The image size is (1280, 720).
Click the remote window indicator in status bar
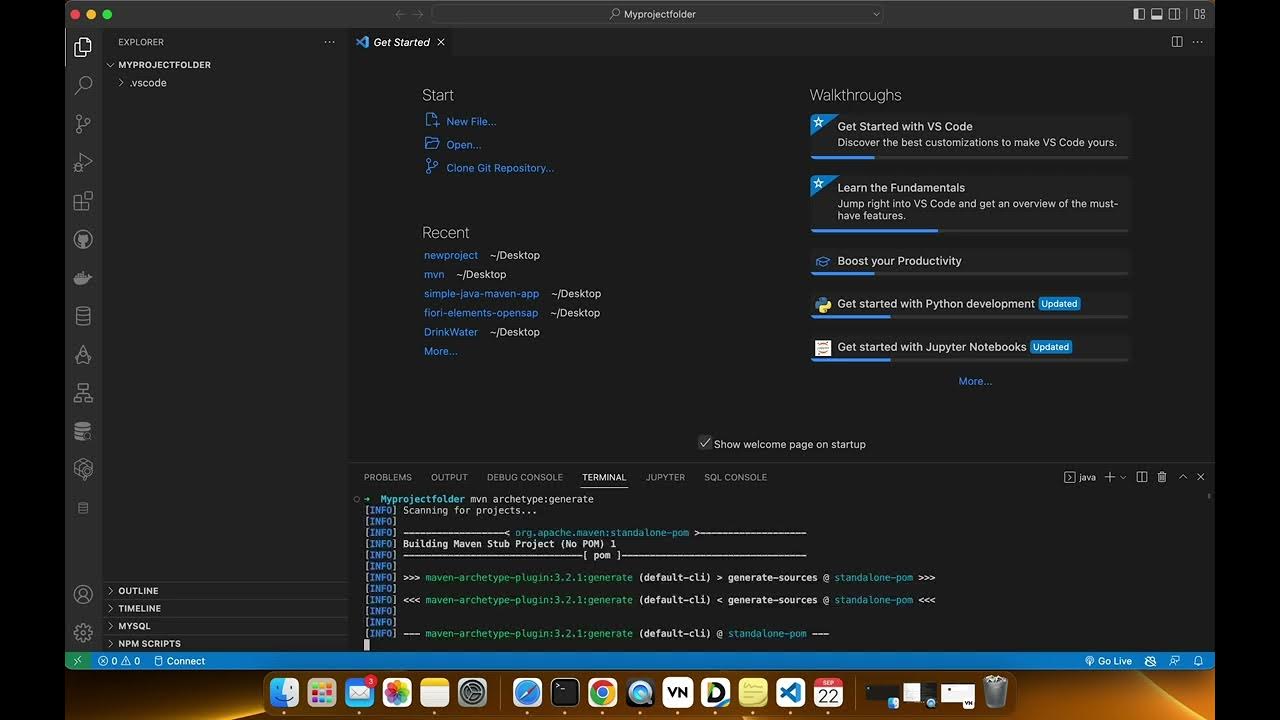point(77,661)
